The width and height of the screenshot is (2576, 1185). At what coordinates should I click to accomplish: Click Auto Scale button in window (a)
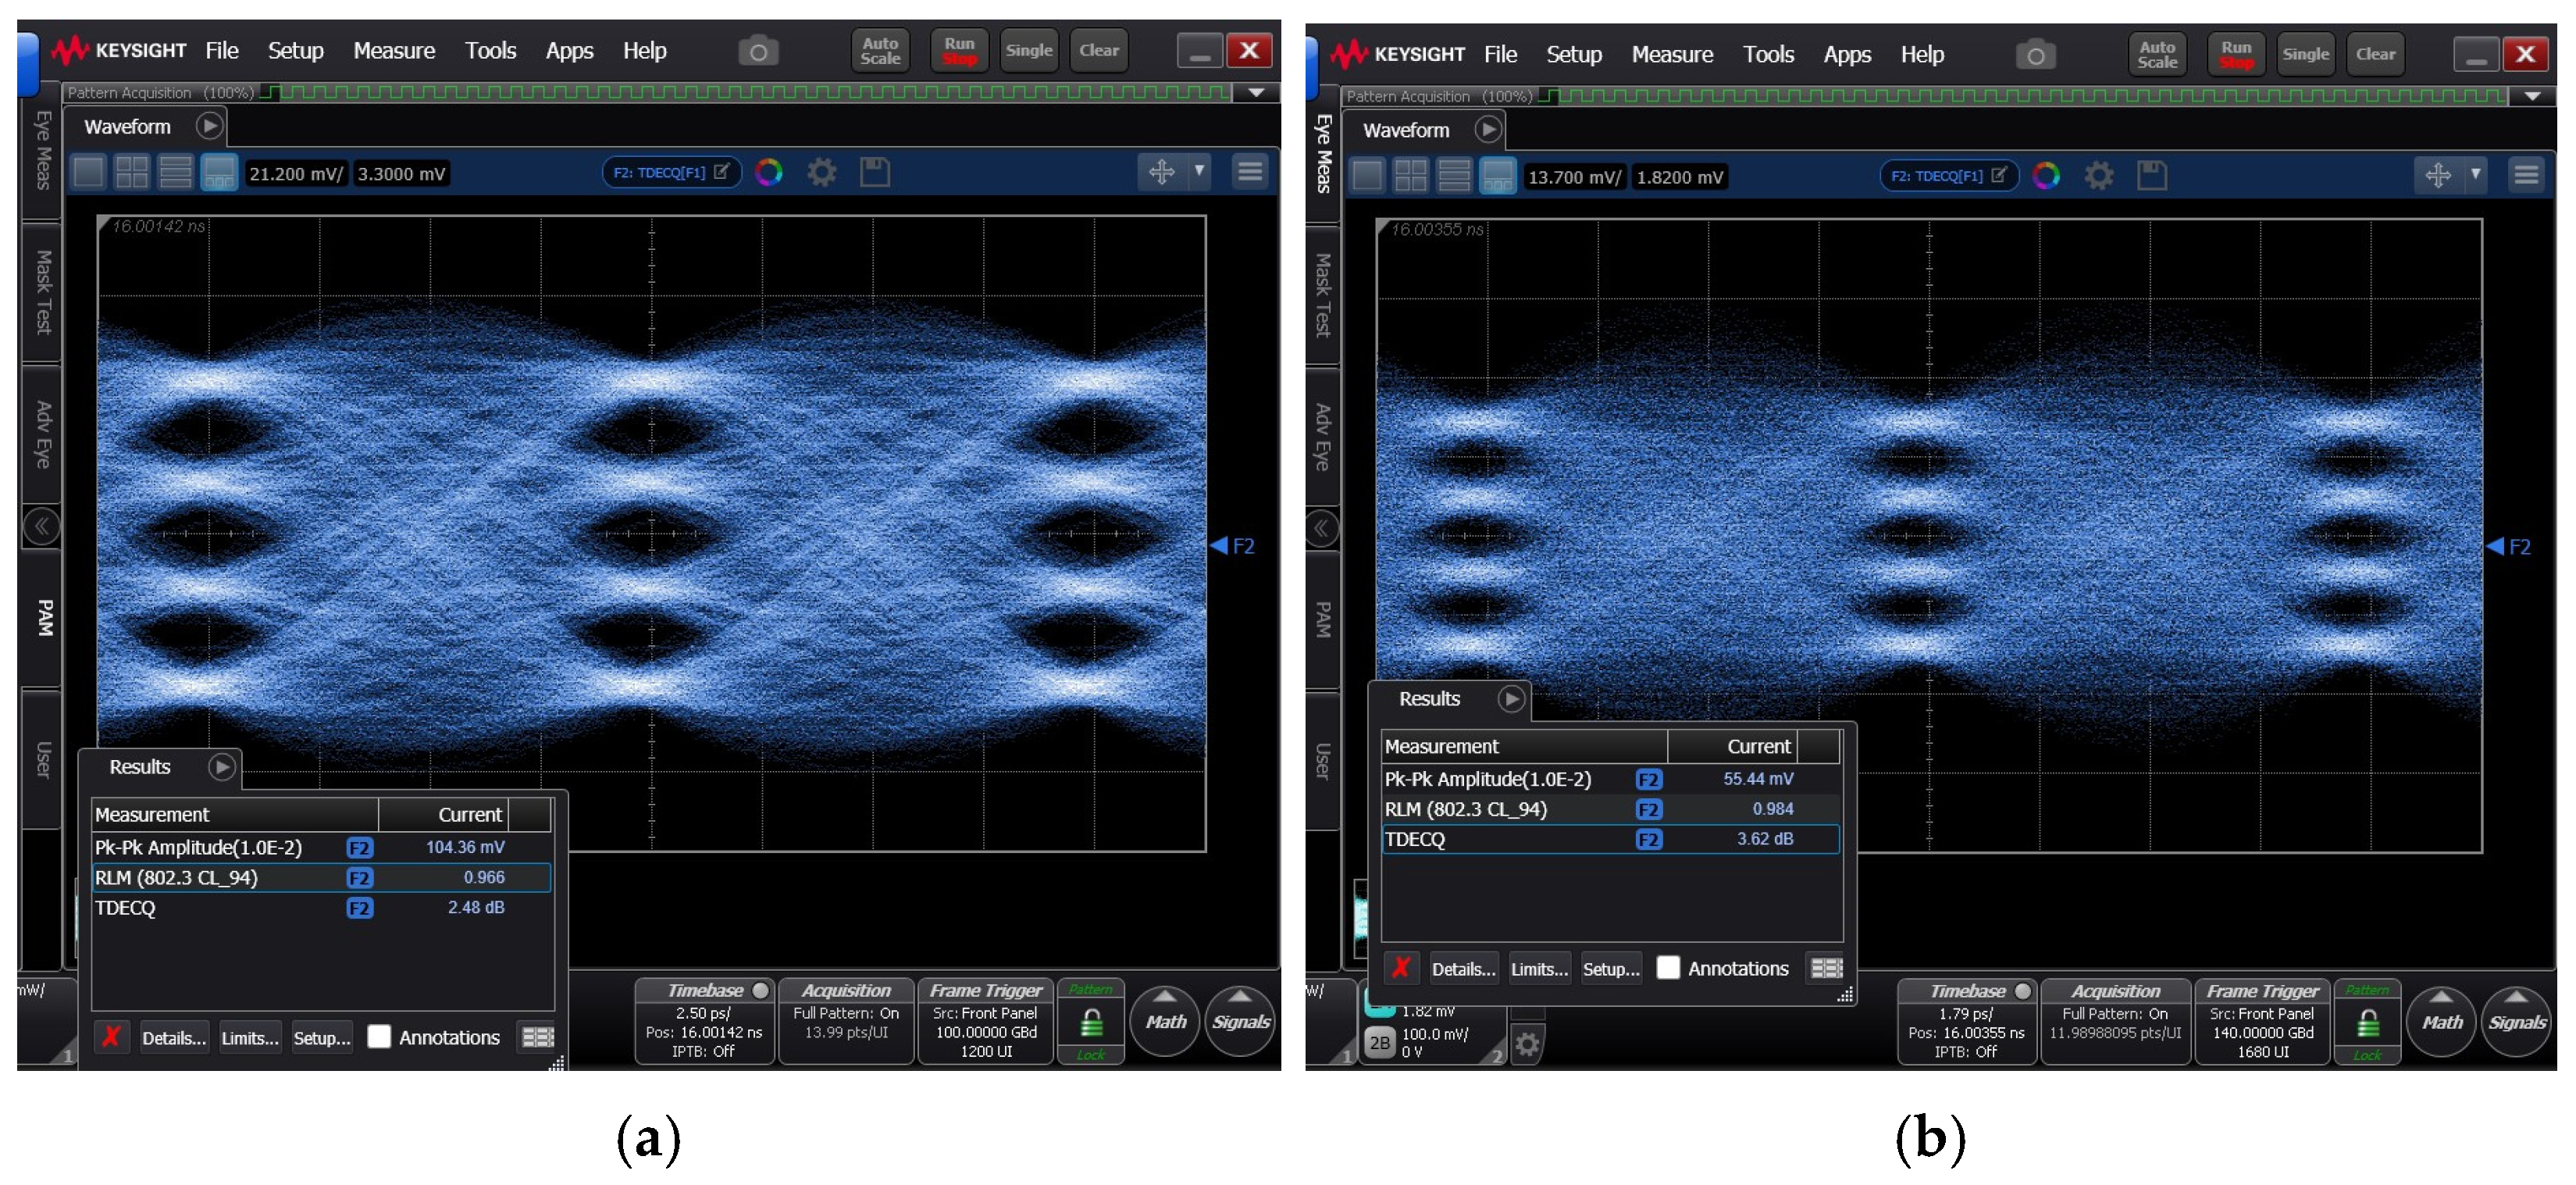tap(880, 51)
